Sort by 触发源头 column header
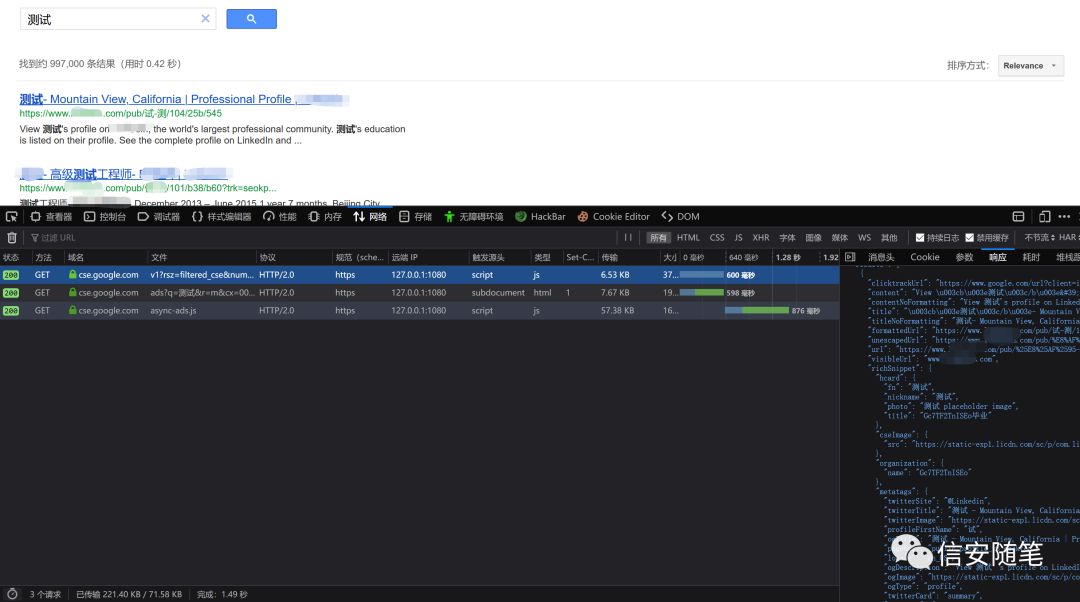Screen dimensions: 1080x602 [x=499, y=258]
